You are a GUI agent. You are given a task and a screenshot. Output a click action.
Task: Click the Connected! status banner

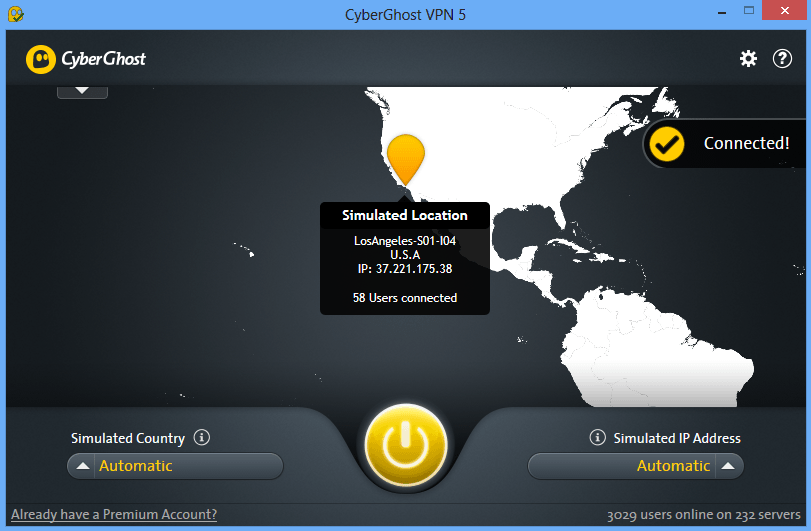725,144
